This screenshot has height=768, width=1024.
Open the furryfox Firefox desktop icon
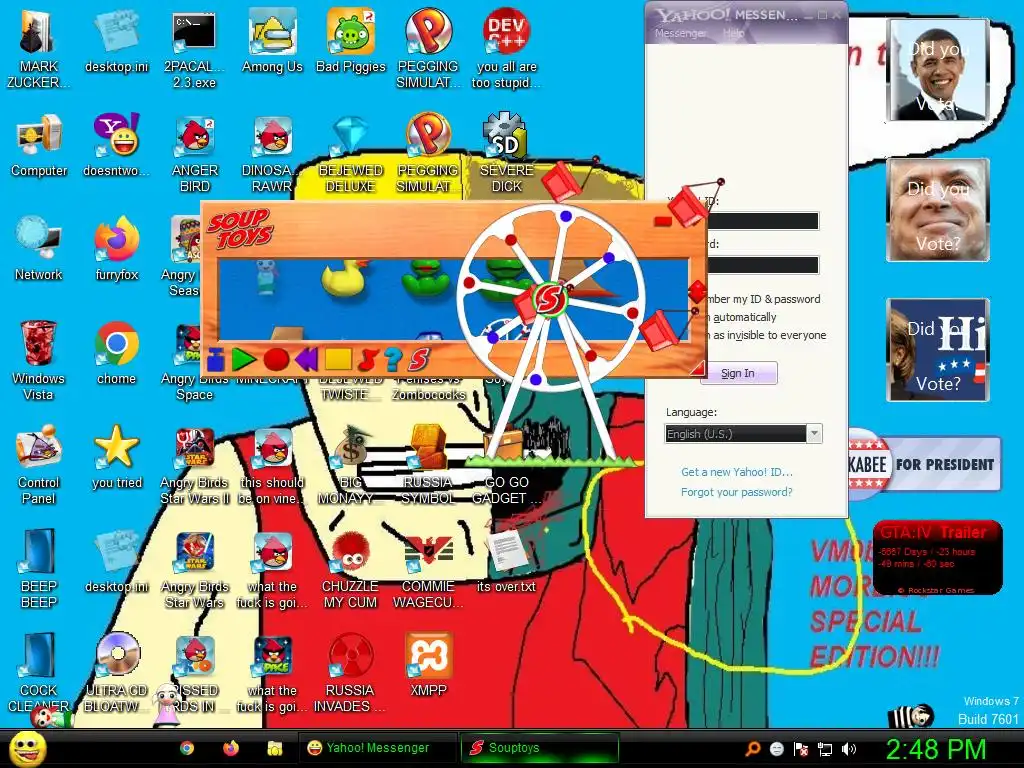tap(116, 249)
